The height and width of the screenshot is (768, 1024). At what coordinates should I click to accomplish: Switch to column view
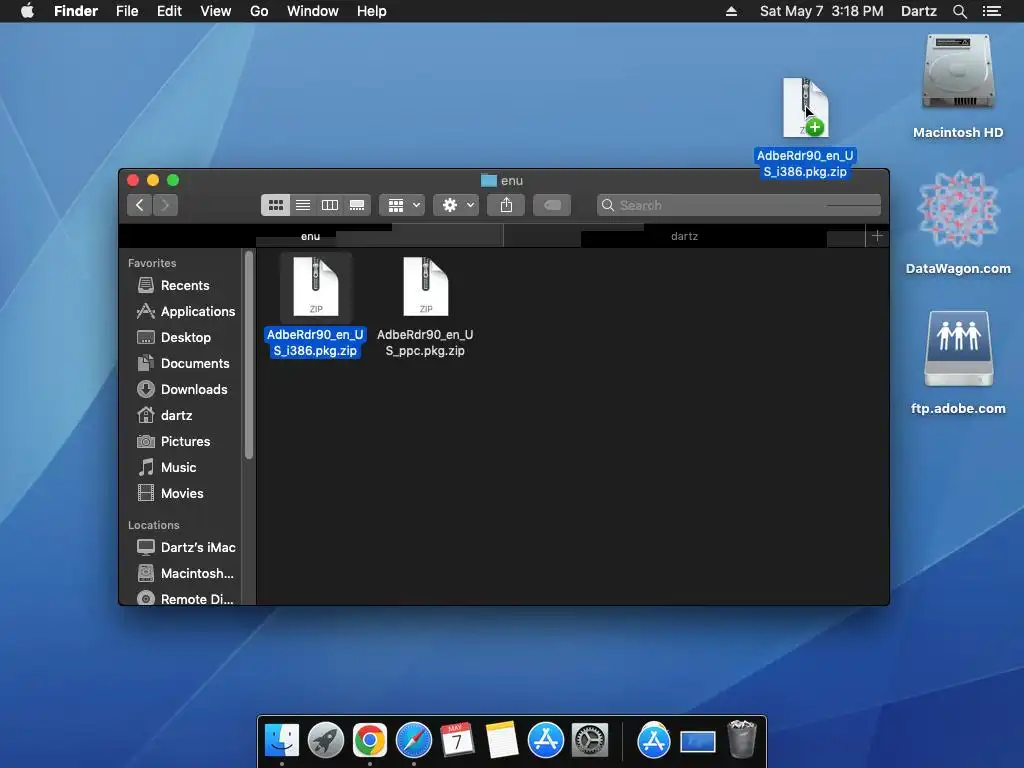[330, 205]
